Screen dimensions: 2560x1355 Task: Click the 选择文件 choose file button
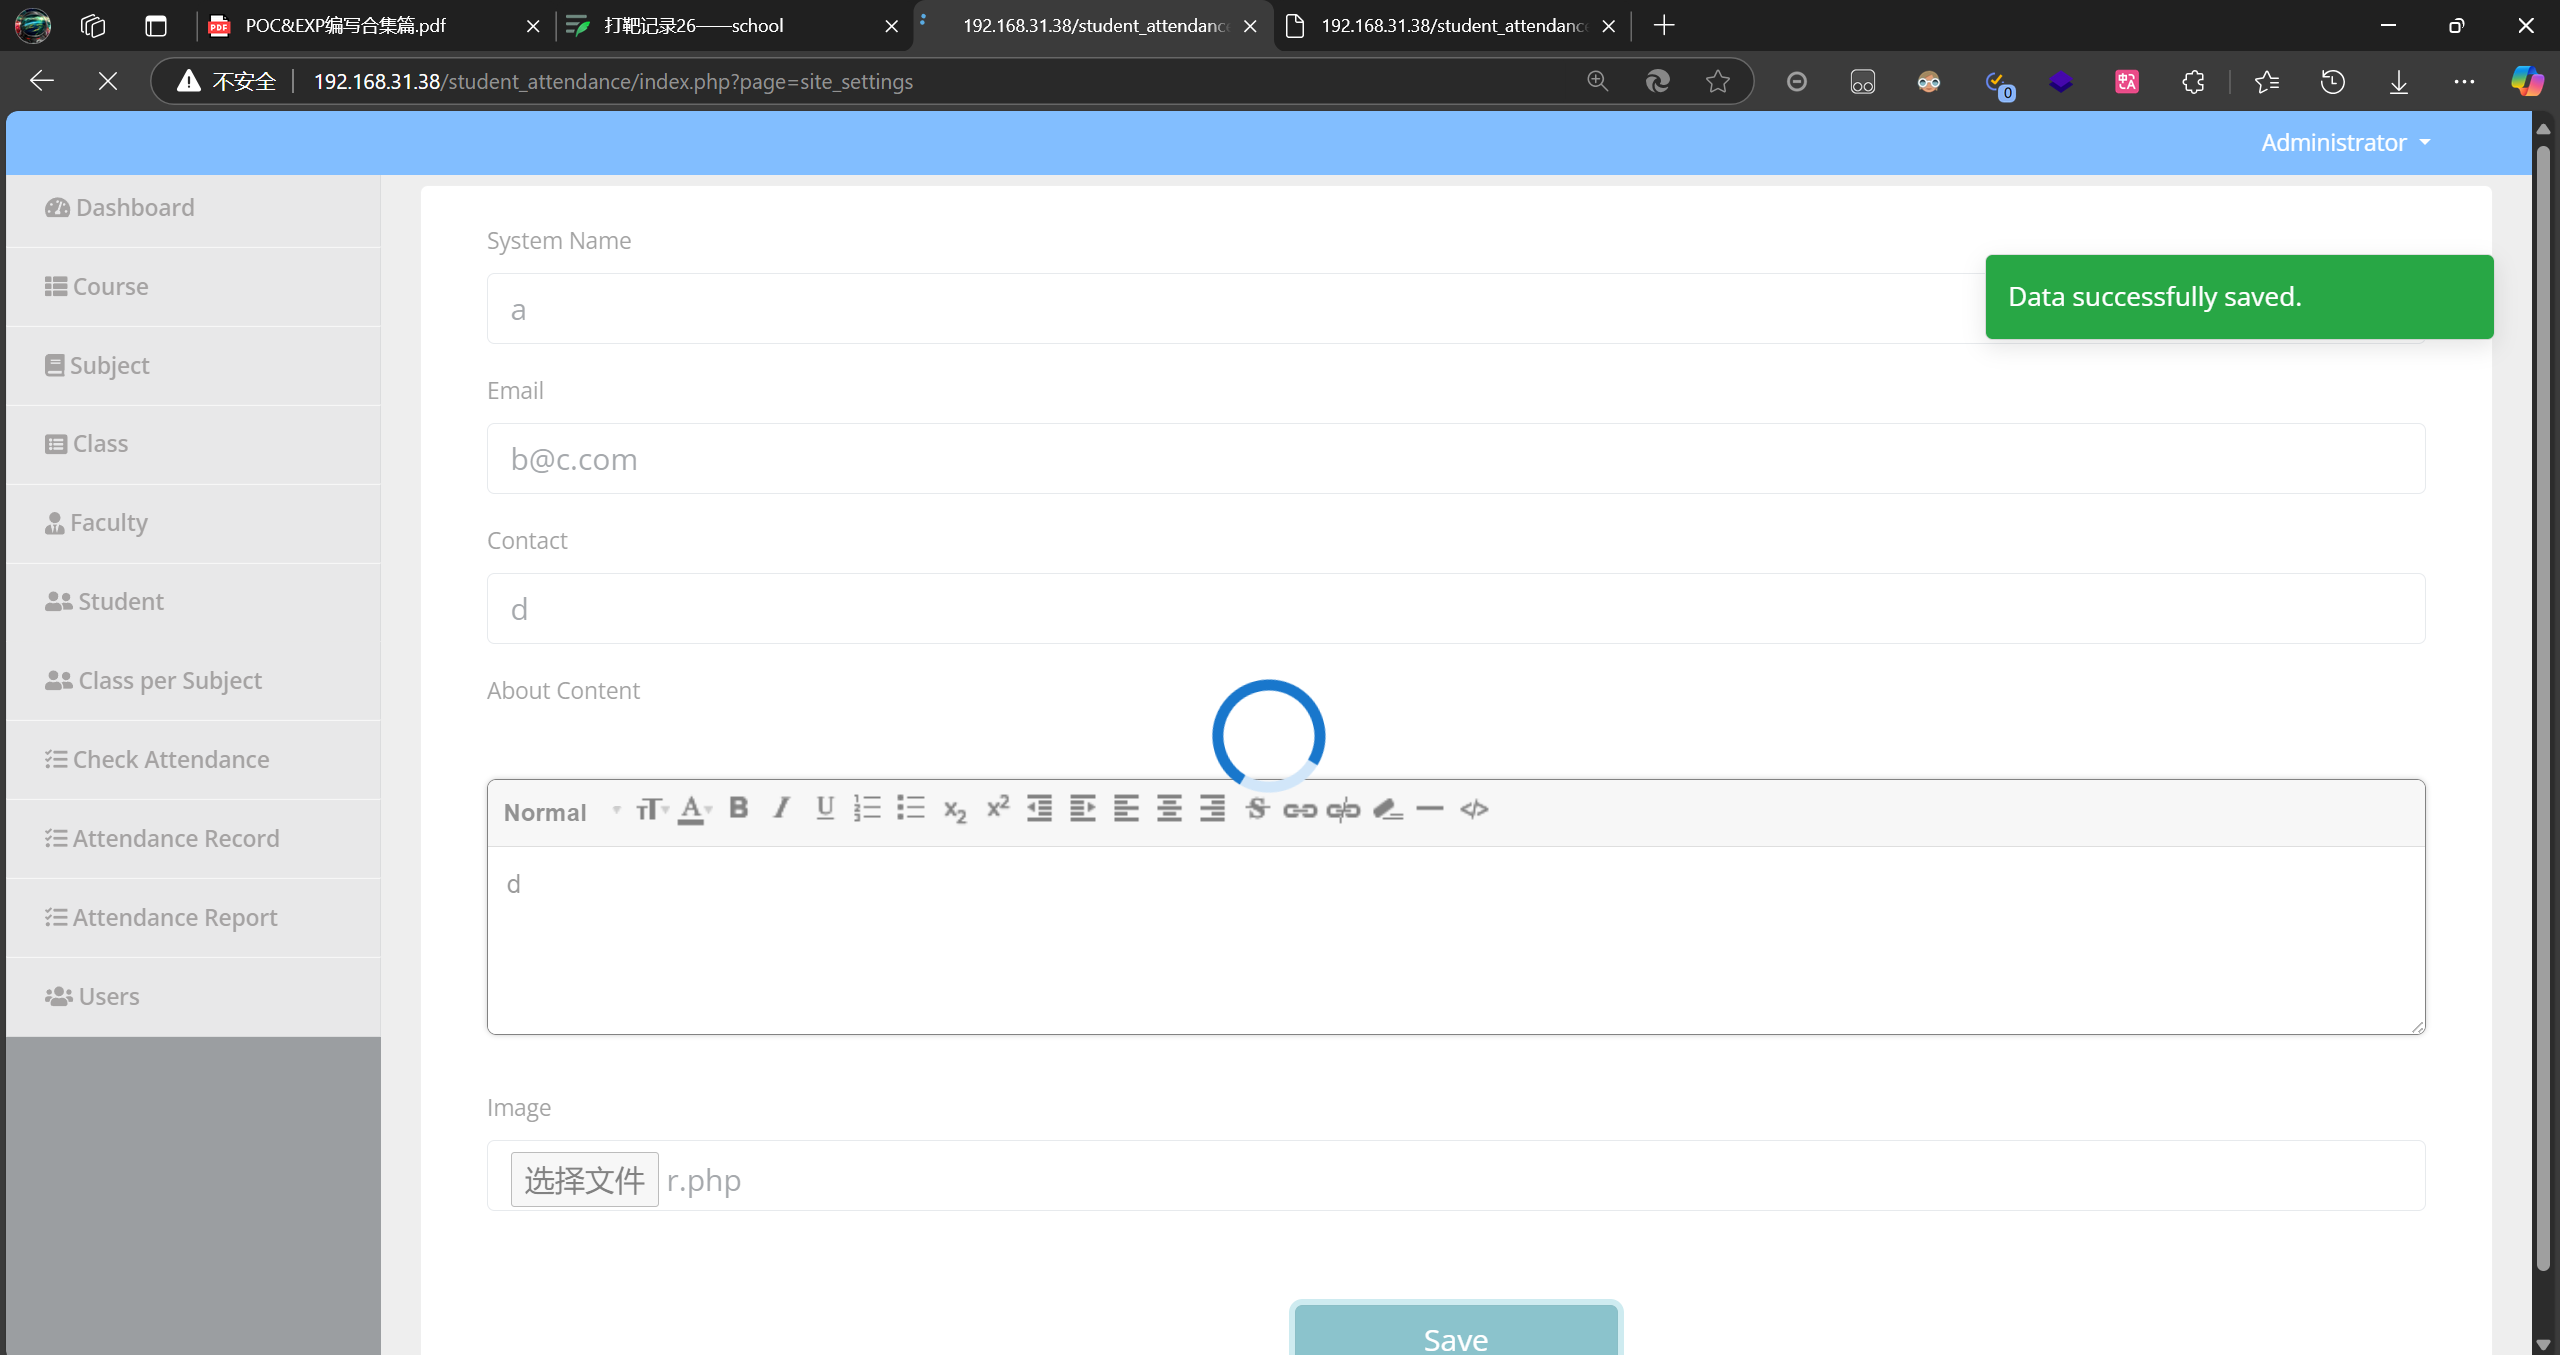point(584,1180)
